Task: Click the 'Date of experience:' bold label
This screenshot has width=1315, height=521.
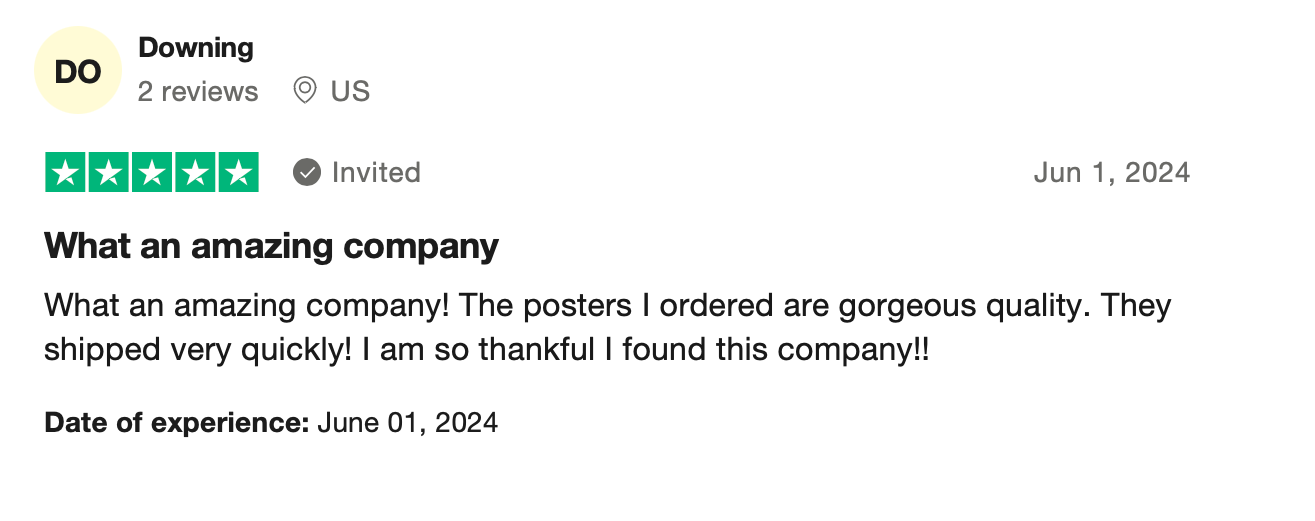Action: click(176, 423)
